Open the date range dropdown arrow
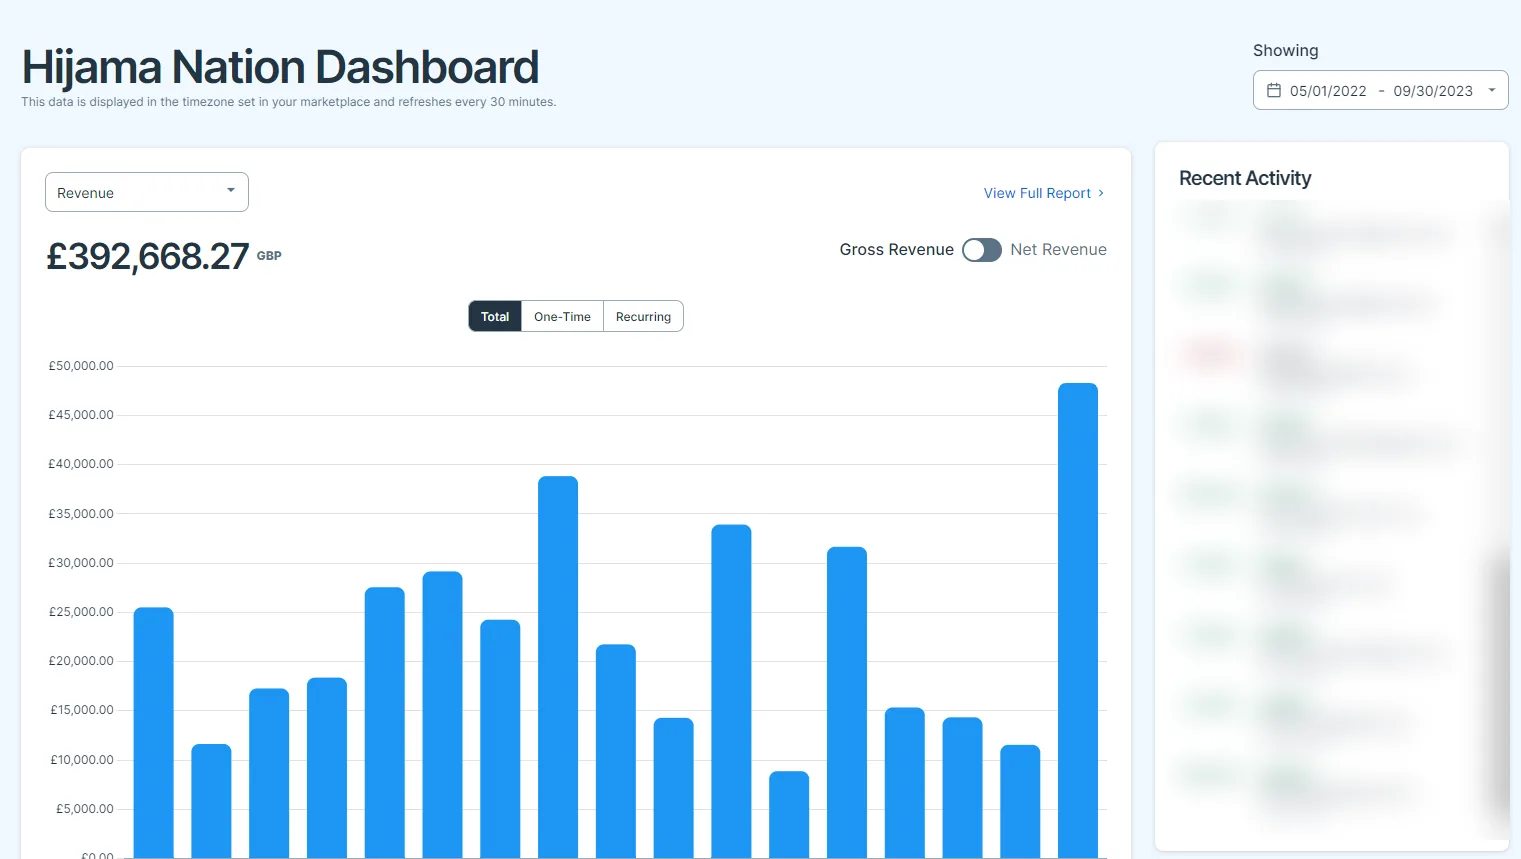The width and height of the screenshot is (1521, 859). click(1492, 90)
